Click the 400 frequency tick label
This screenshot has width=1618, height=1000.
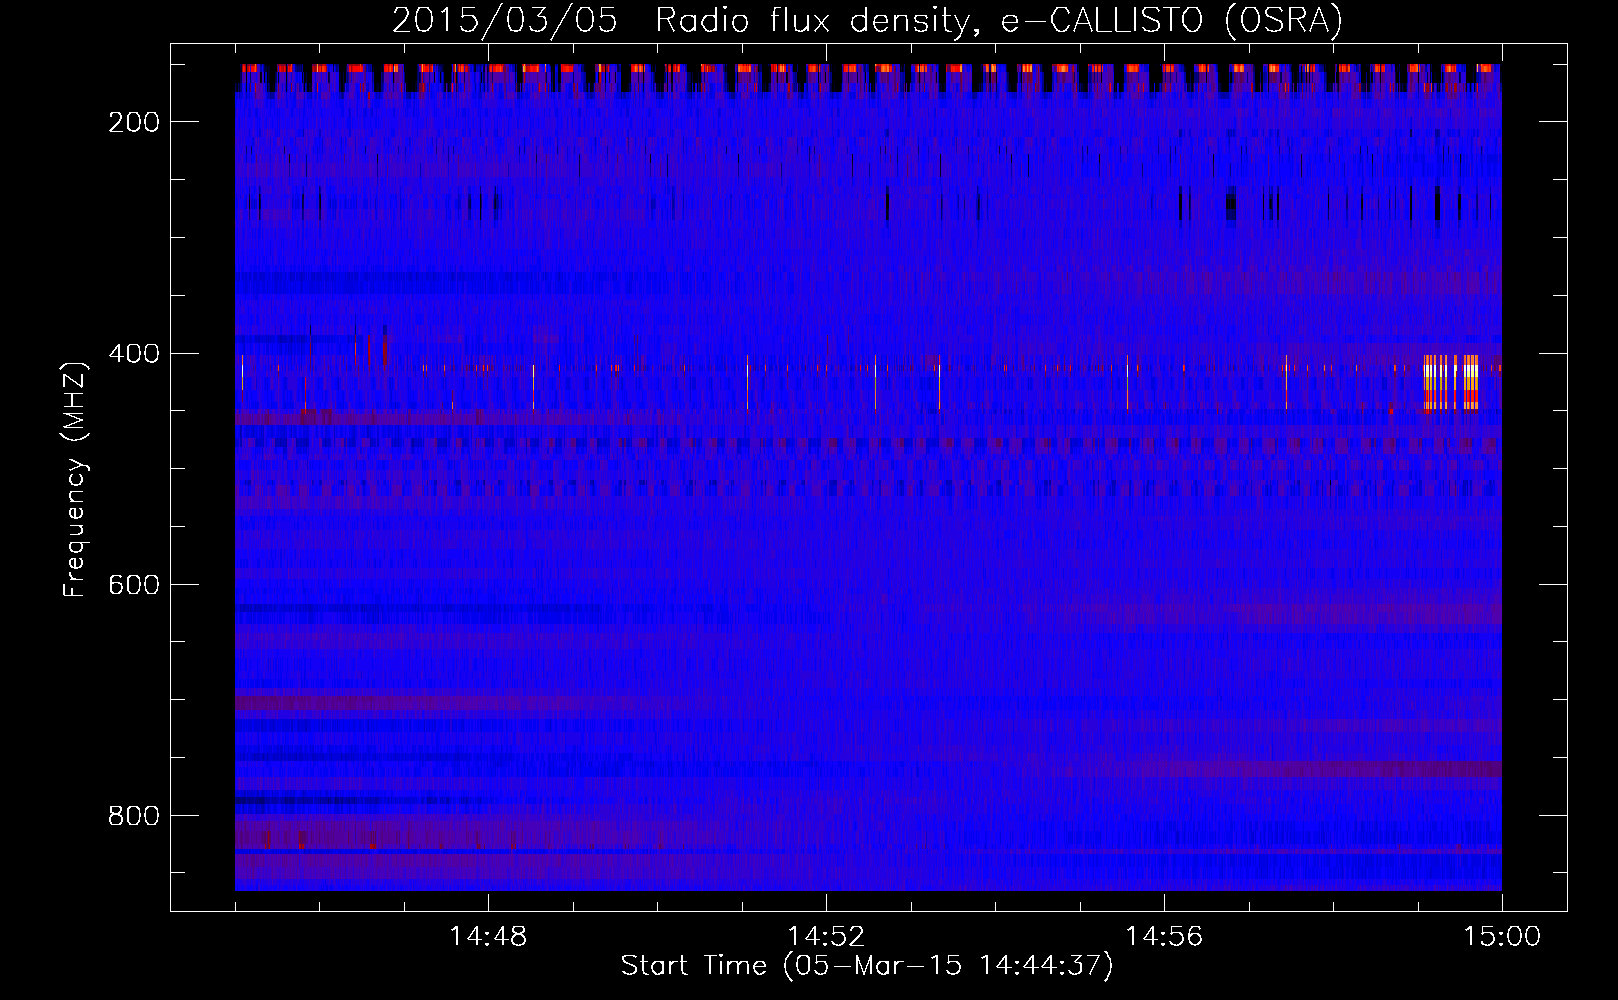134,354
